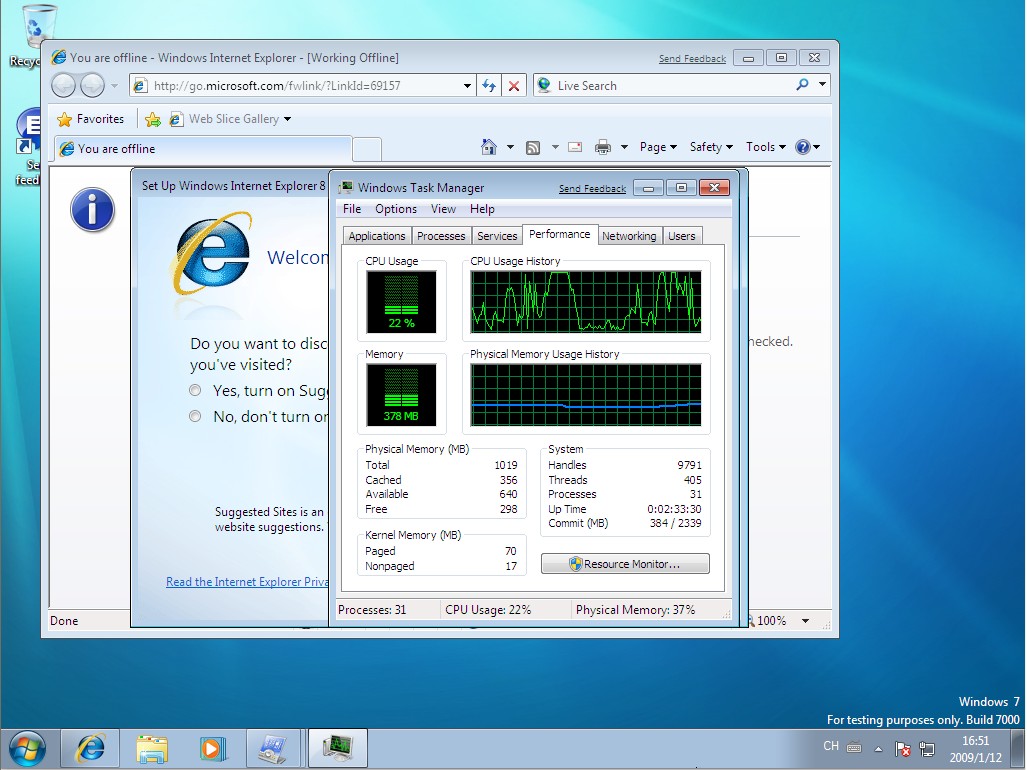Select No, don't turn on option
1027x770 pixels.
click(195, 416)
